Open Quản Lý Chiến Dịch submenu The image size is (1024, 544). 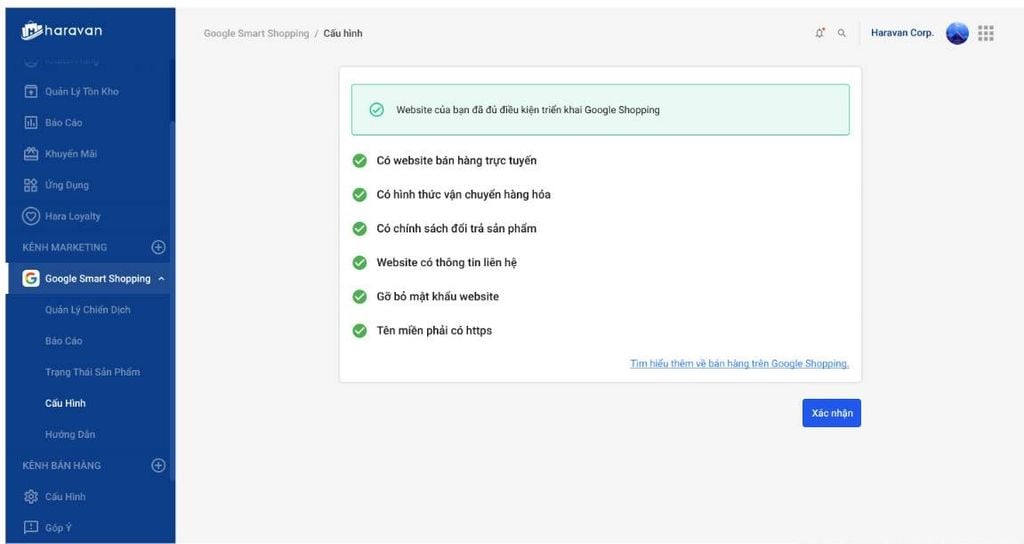point(88,310)
